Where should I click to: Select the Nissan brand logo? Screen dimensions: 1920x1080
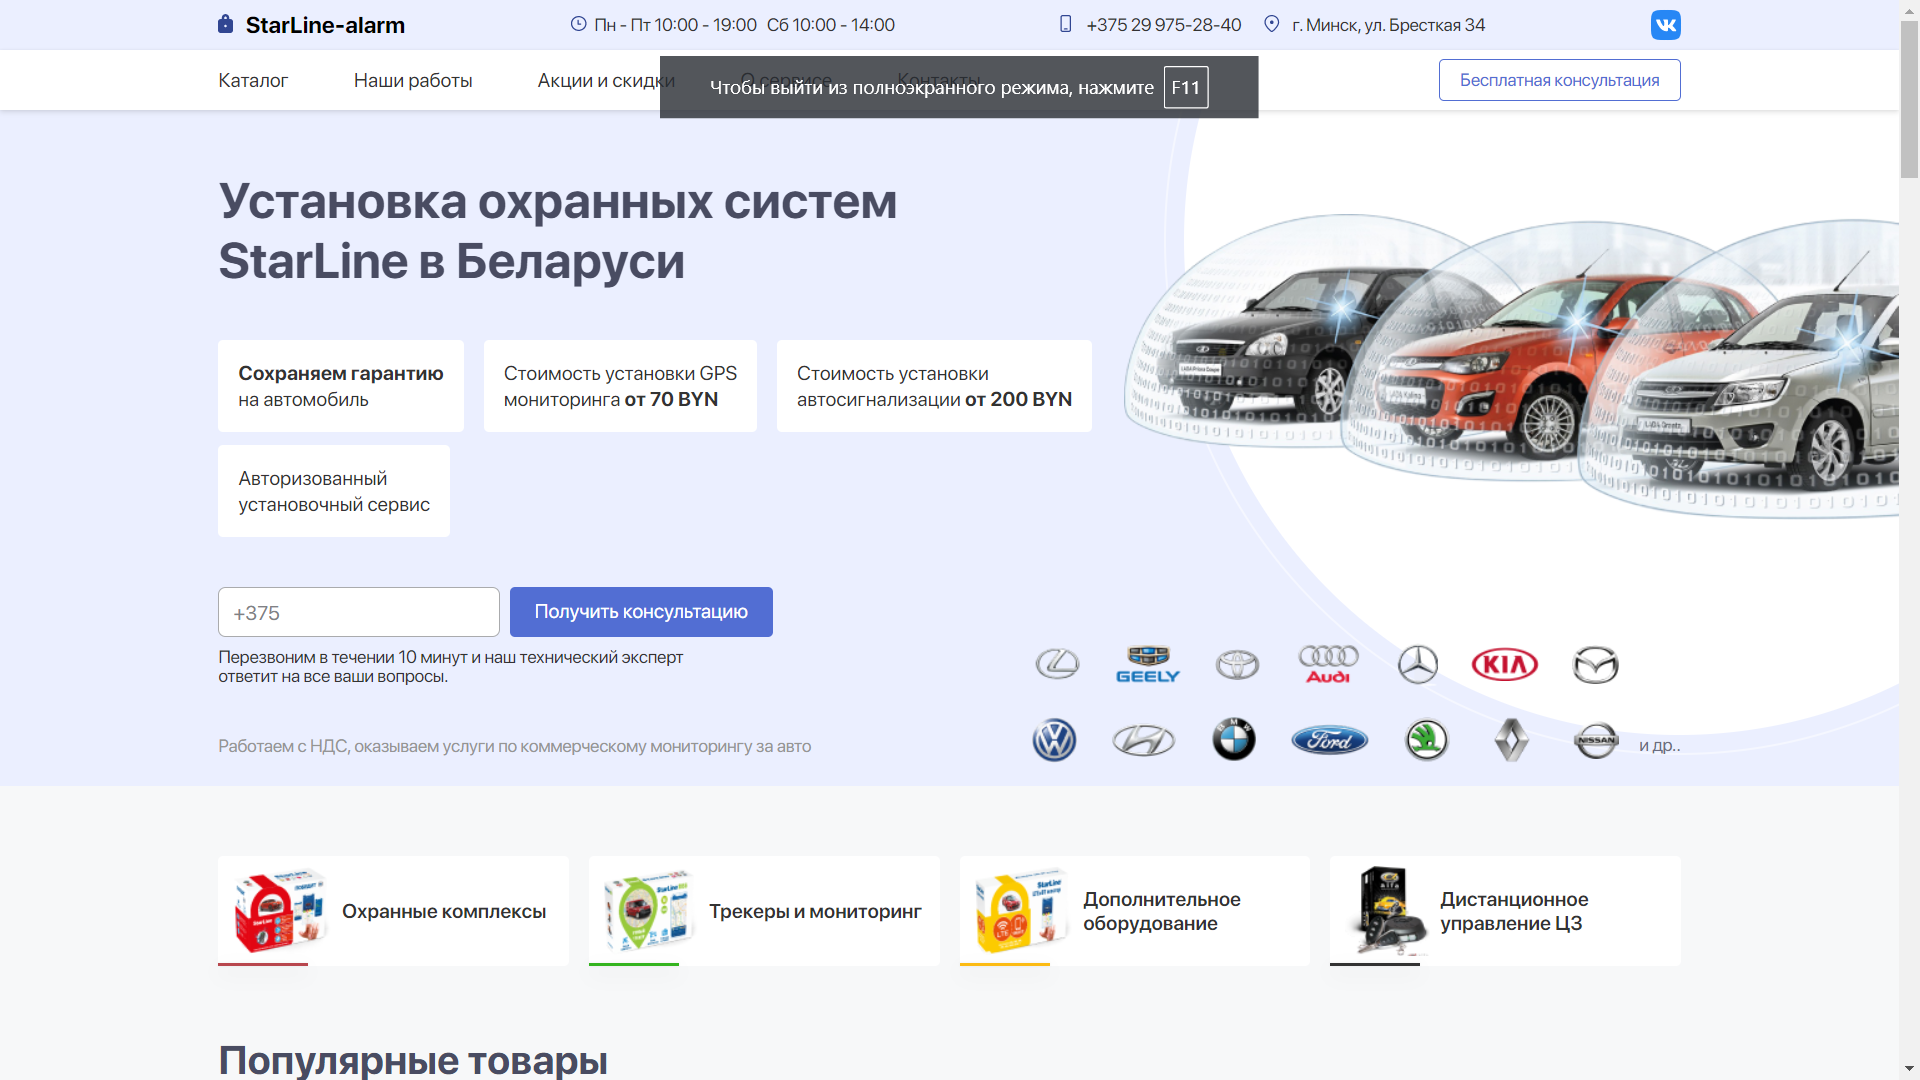click(x=1596, y=740)
